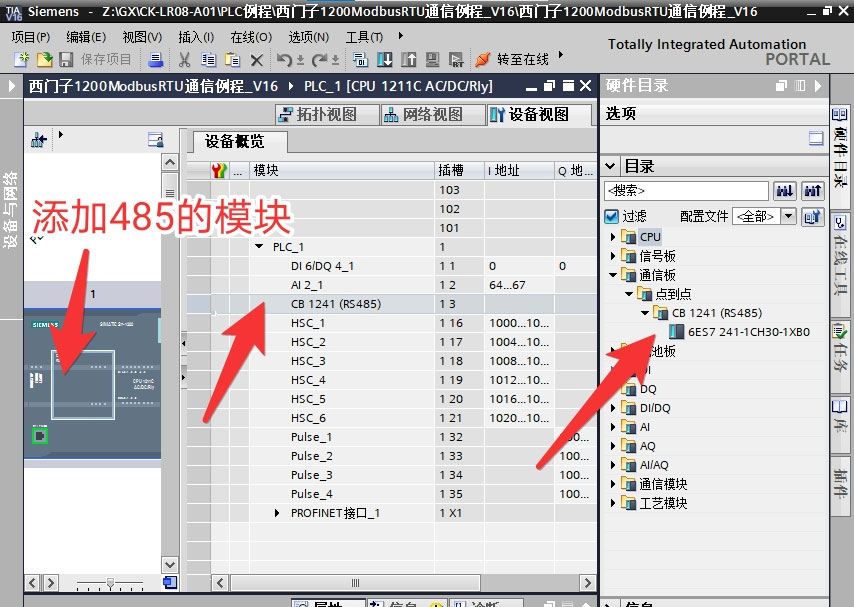Click the download to device icon
854x607 pixels.
pos(385,59)
